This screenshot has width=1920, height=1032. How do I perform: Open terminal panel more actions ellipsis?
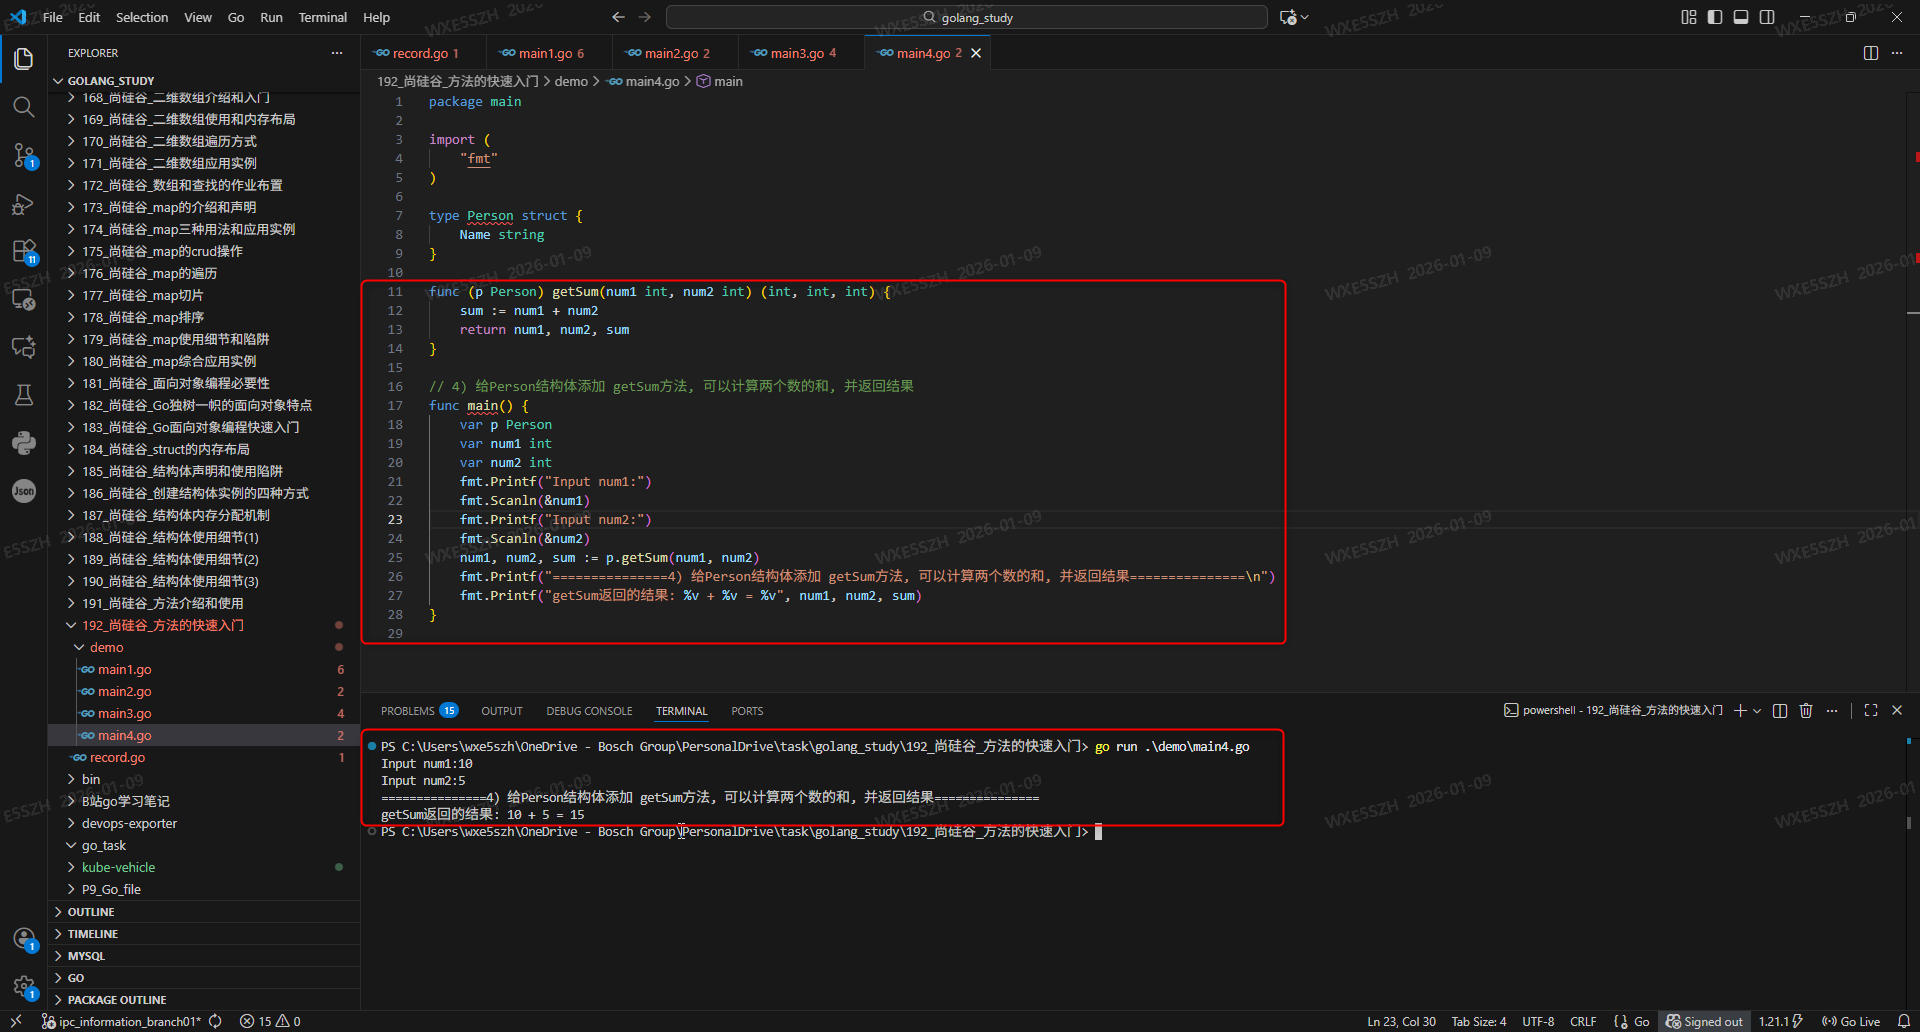(1832, 710)
